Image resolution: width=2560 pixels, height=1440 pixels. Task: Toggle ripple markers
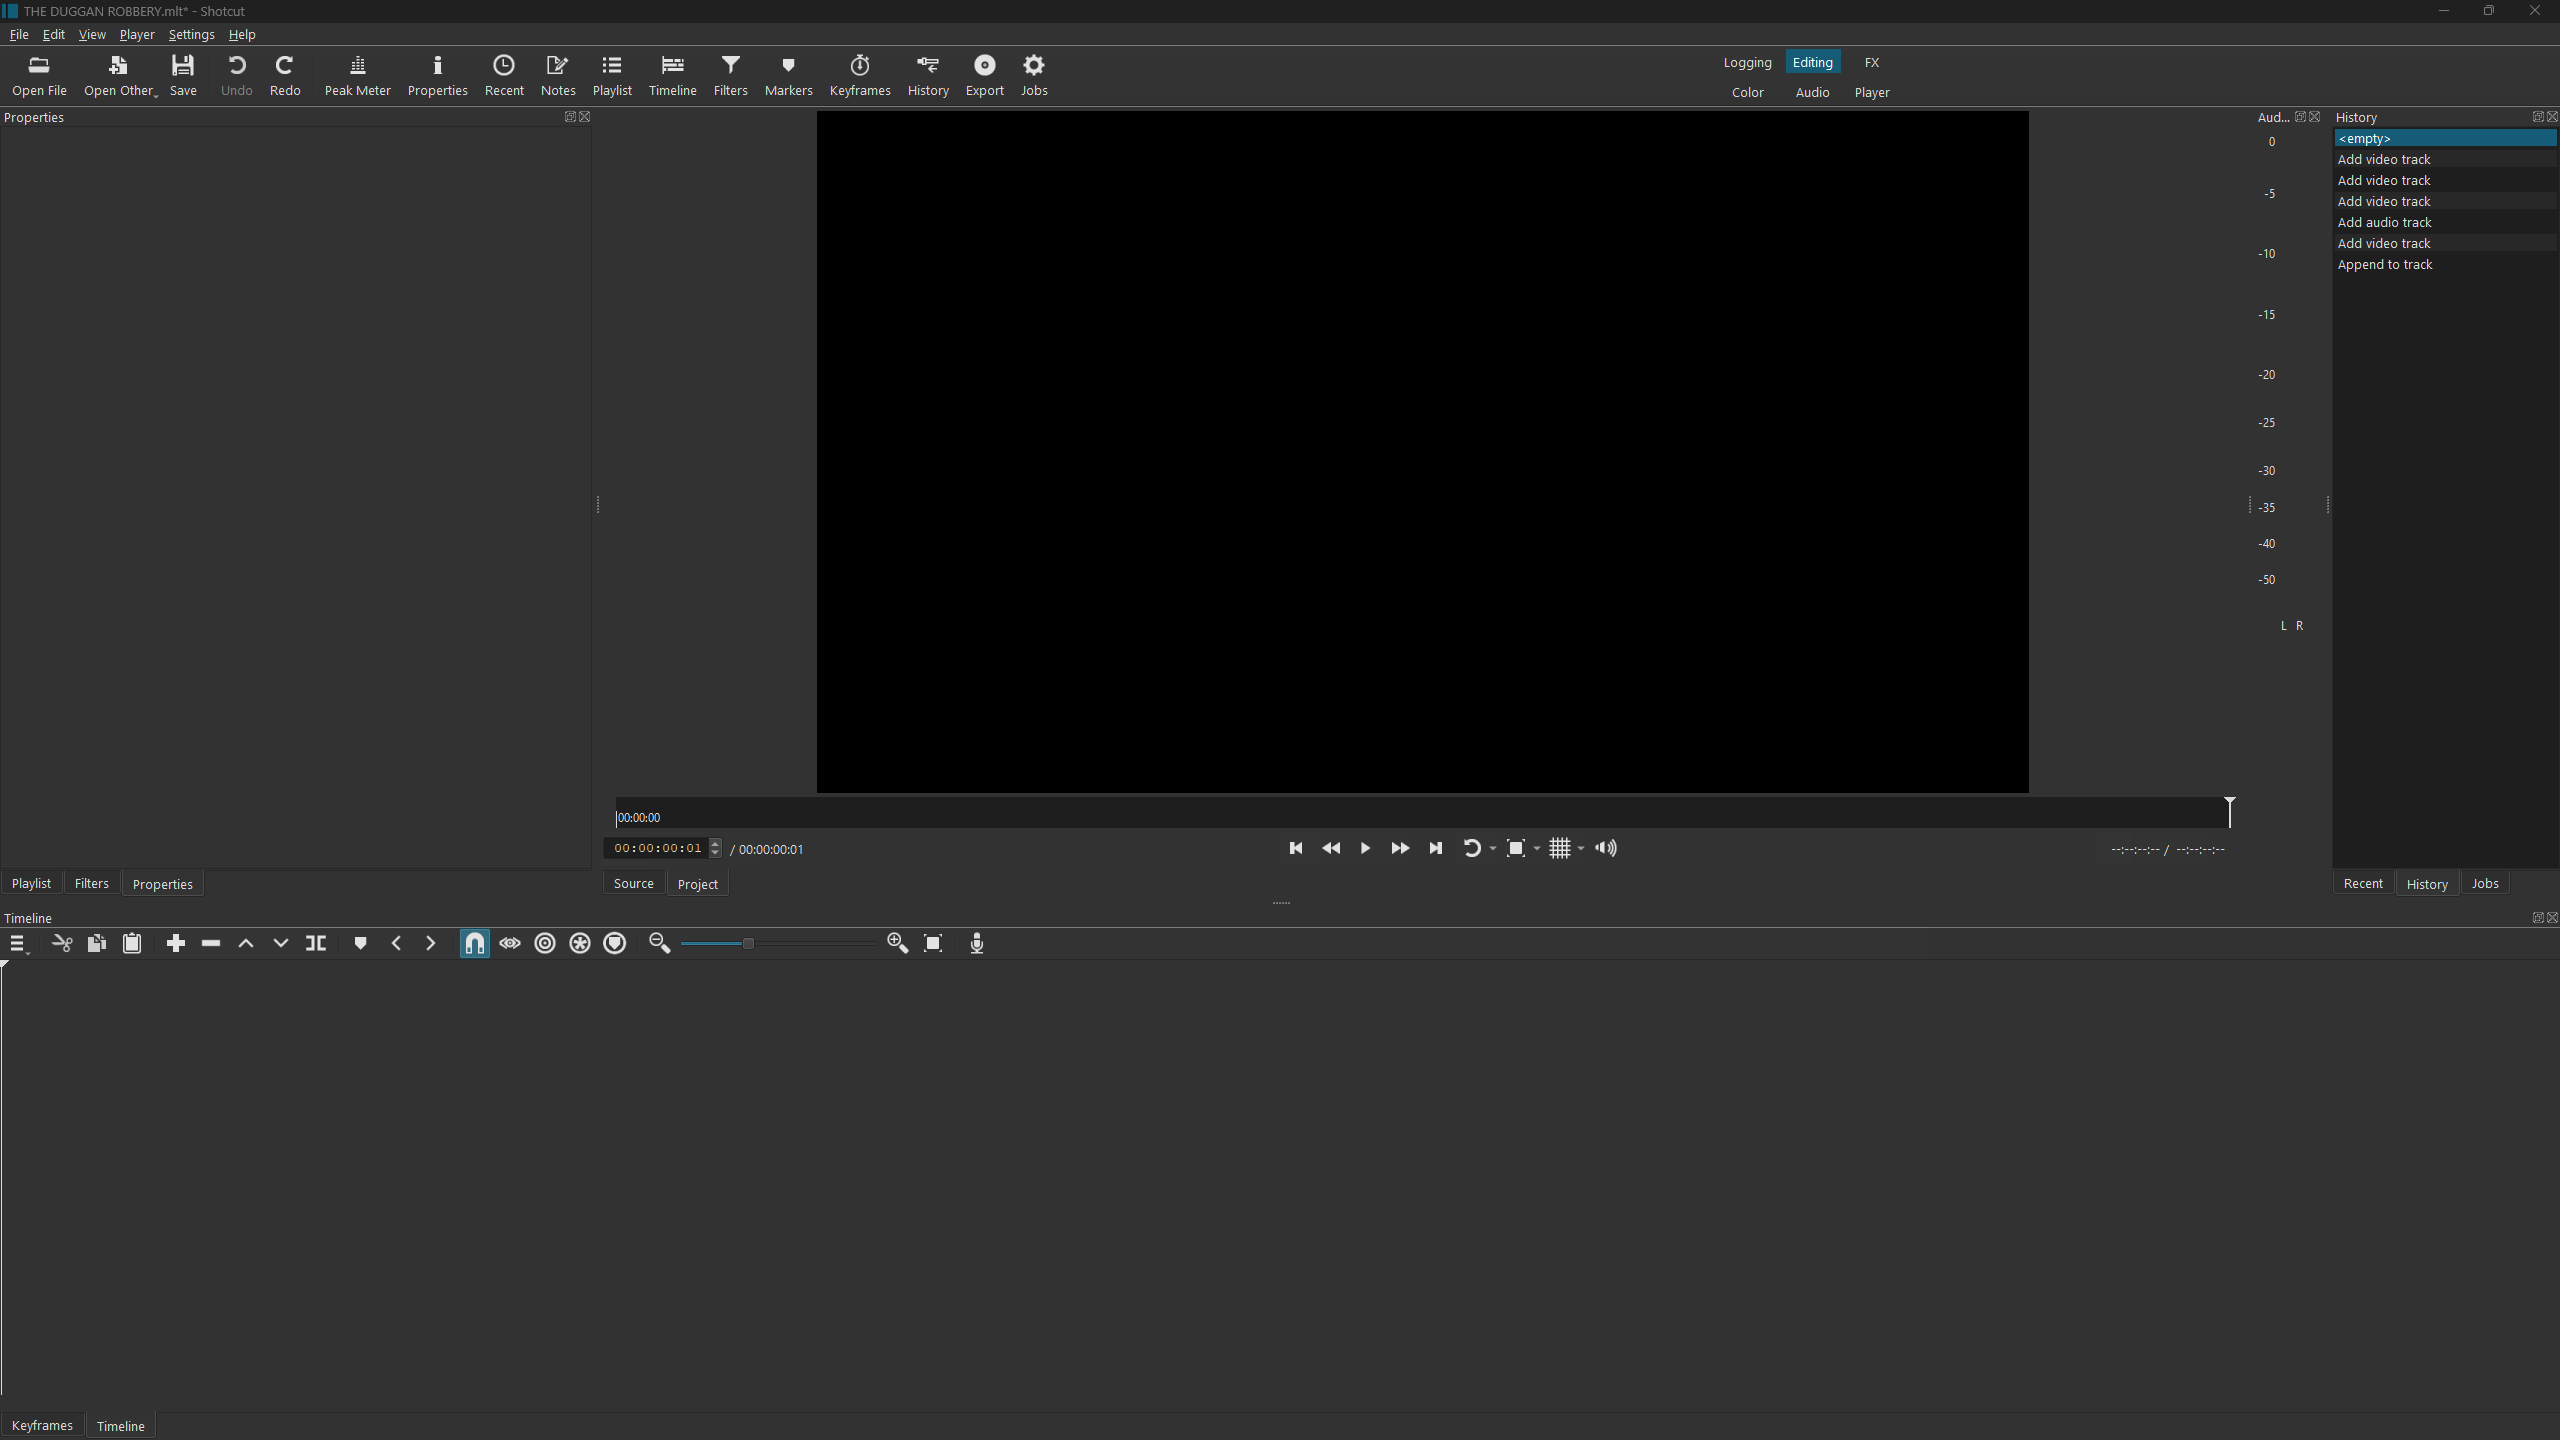click(615, 943)
